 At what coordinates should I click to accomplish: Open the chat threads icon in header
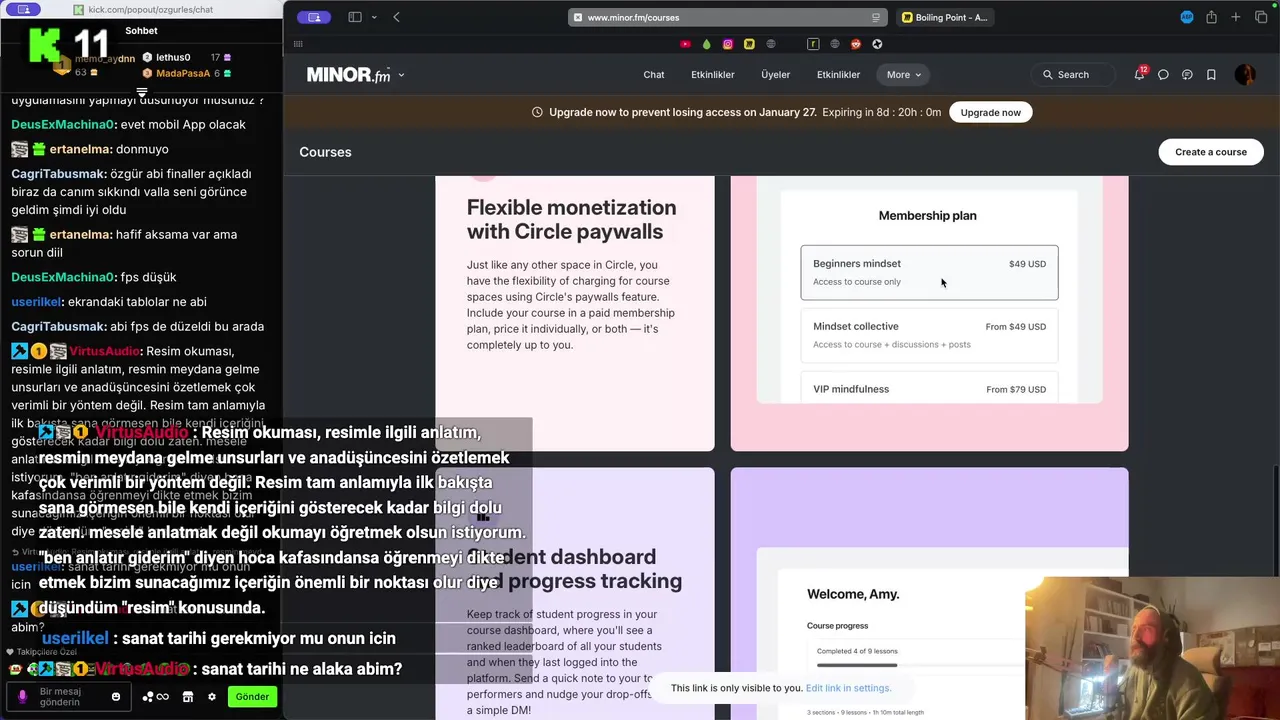click(x=1187, y=75)
